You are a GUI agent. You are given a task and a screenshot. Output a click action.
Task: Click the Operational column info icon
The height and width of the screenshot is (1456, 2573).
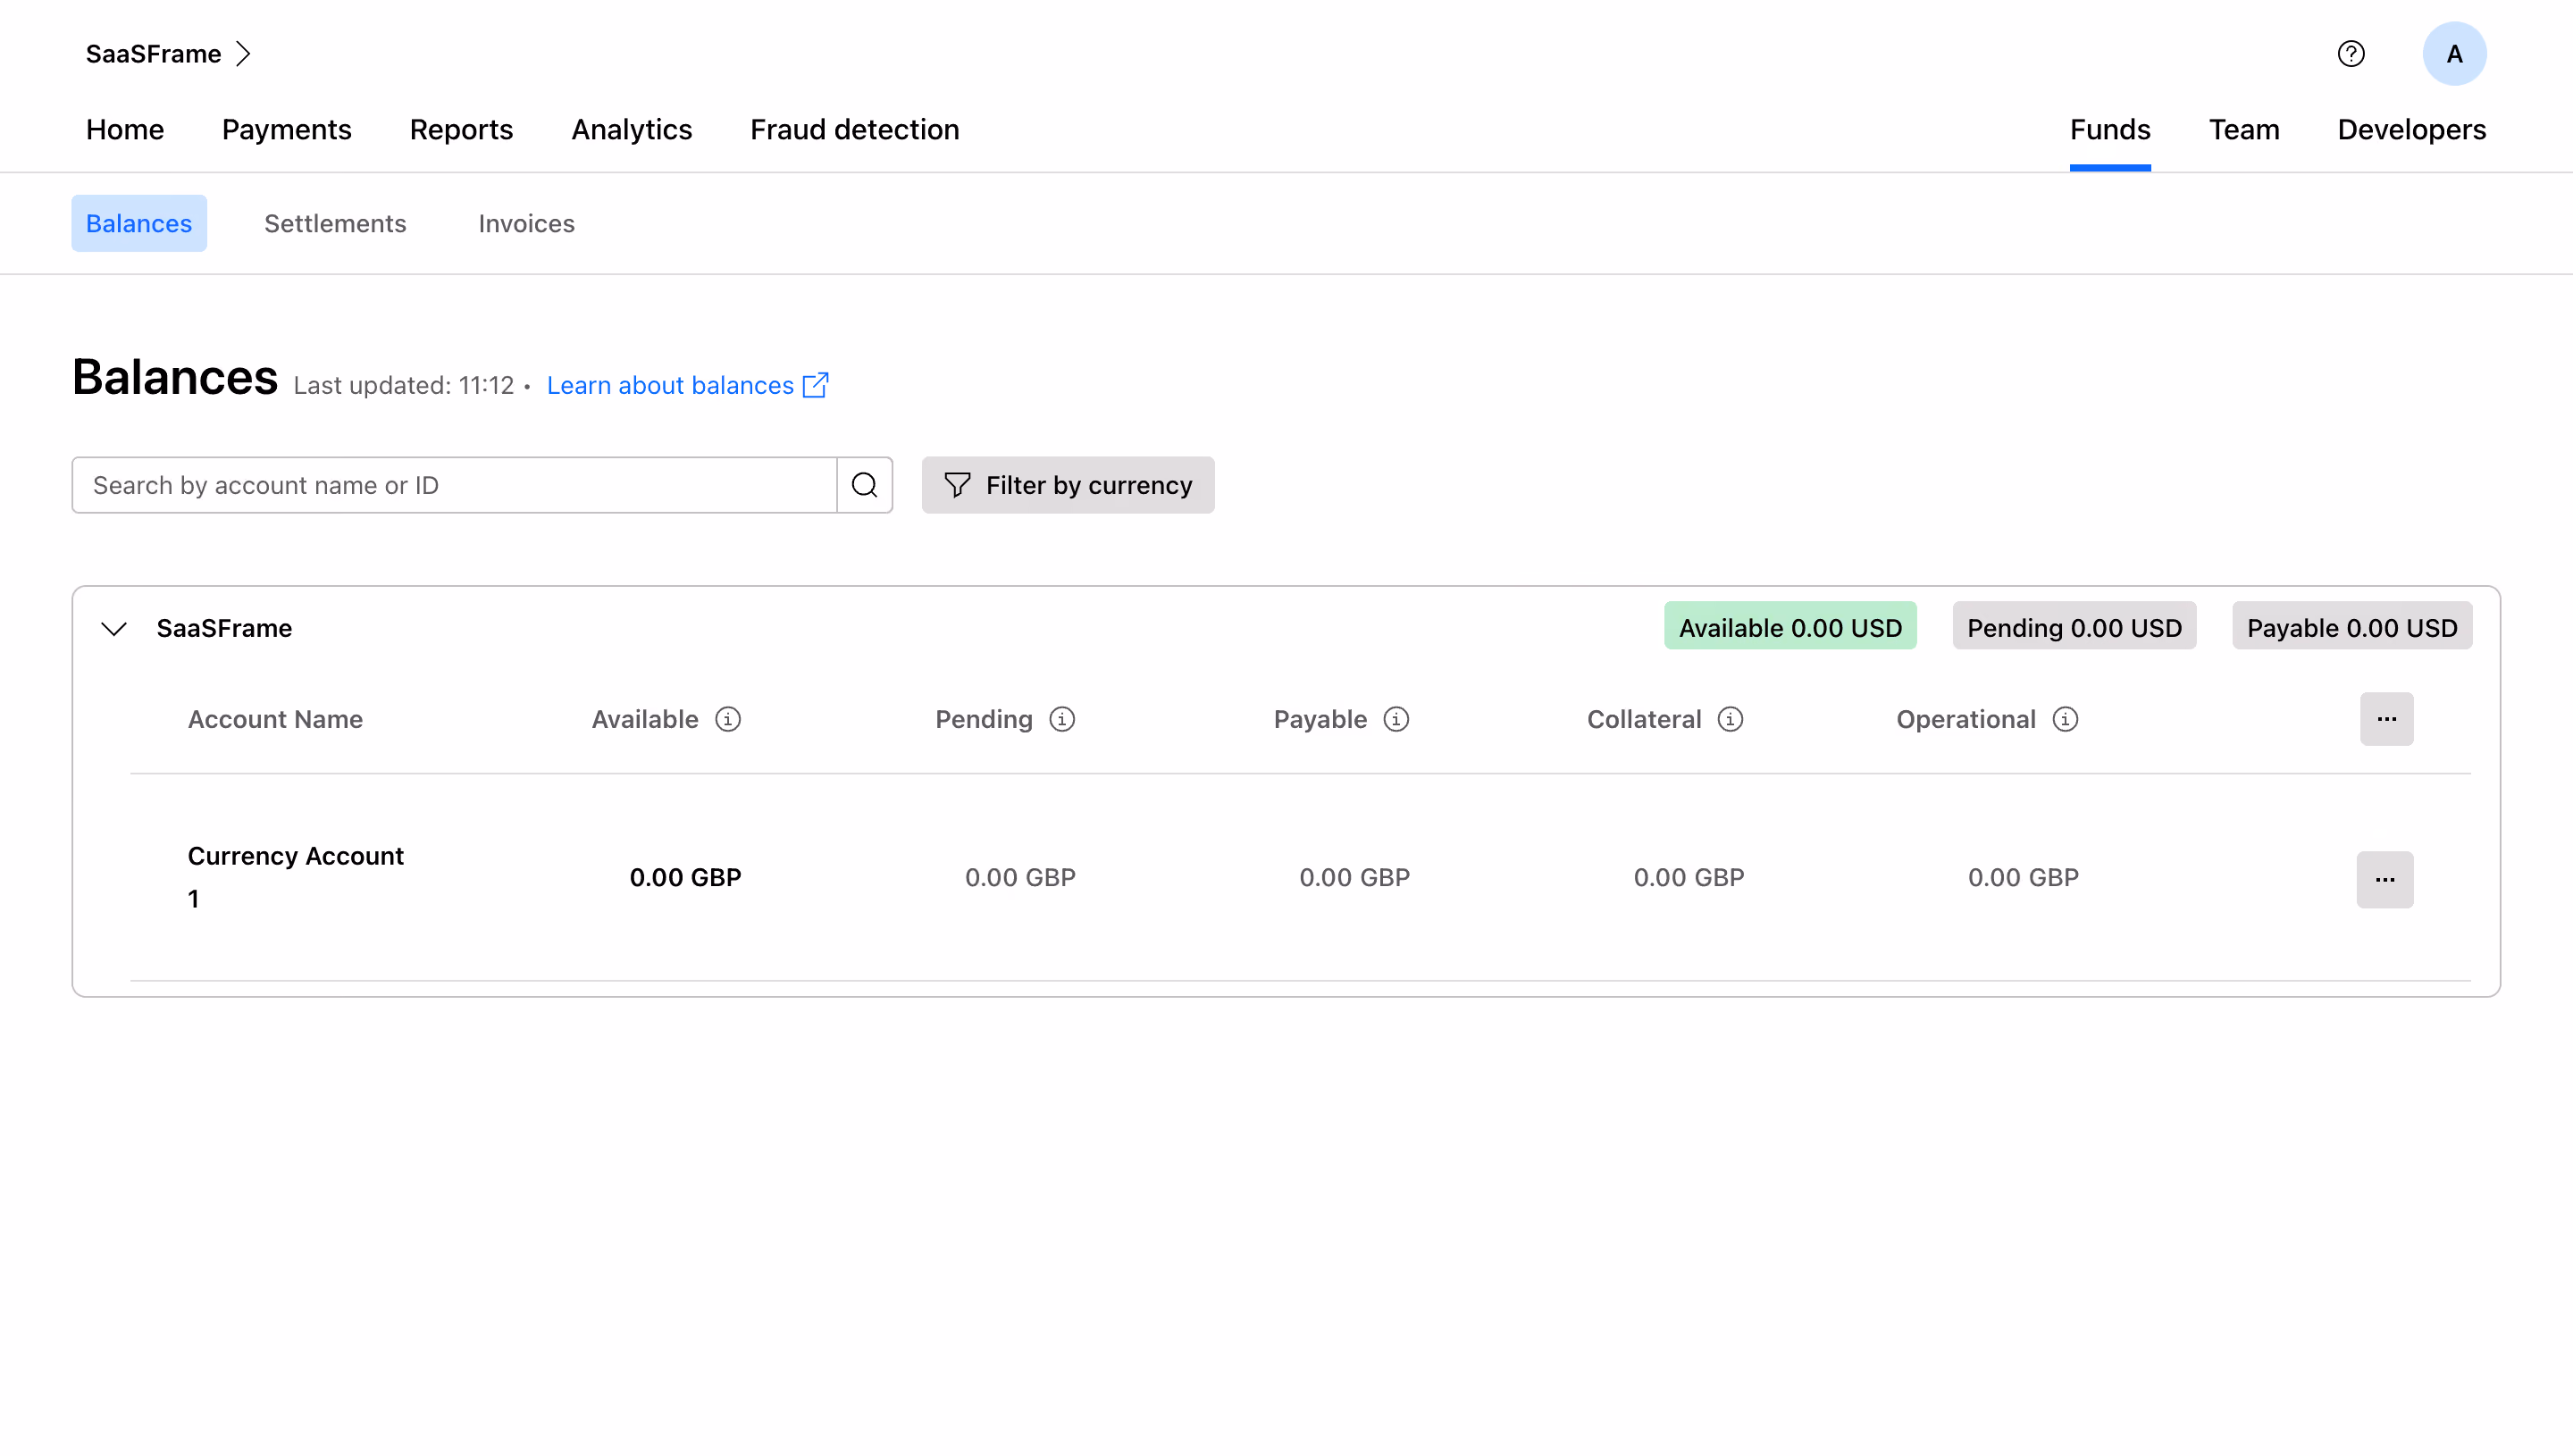point(2065,719)
